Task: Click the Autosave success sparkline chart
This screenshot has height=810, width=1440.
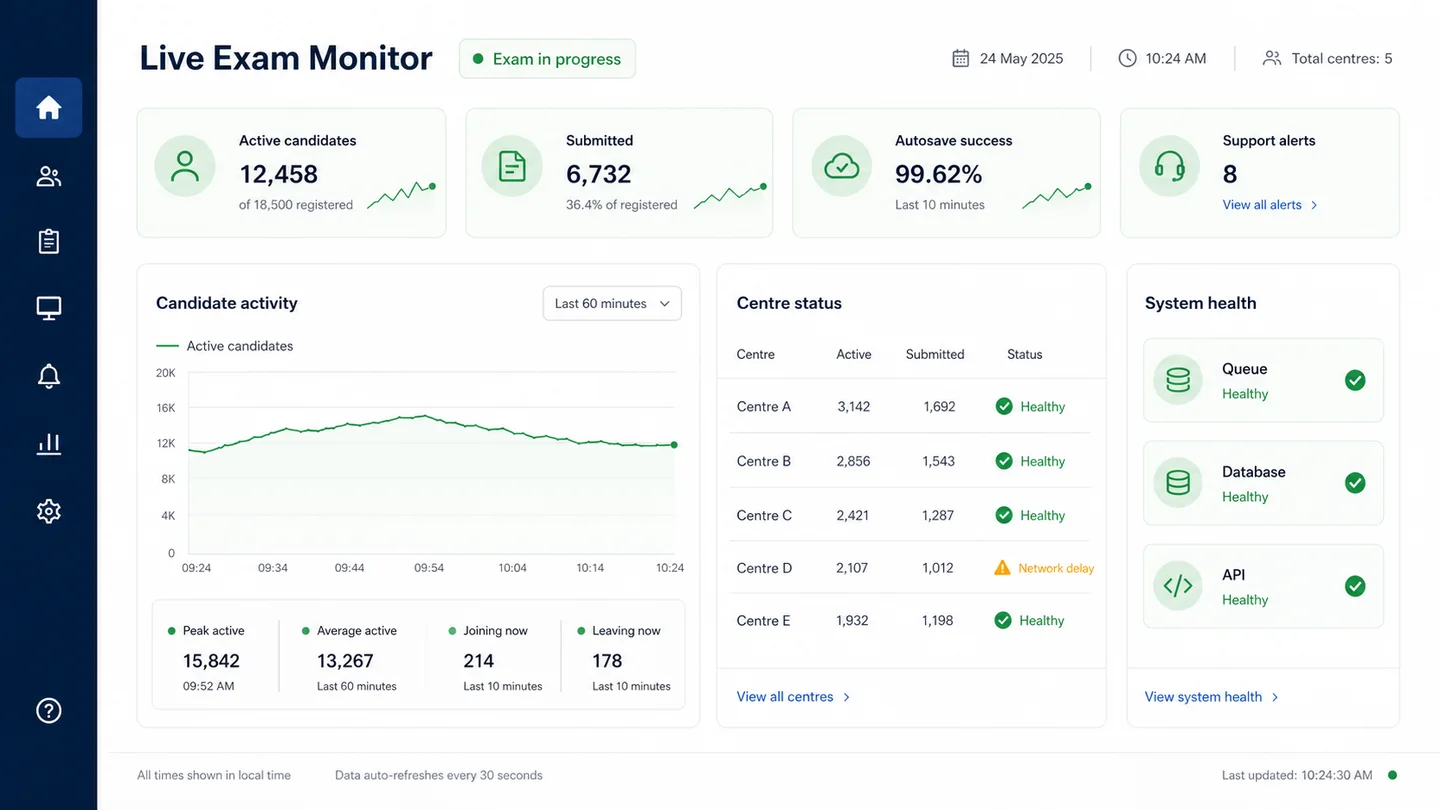Action: click(x=1057, y=195)
